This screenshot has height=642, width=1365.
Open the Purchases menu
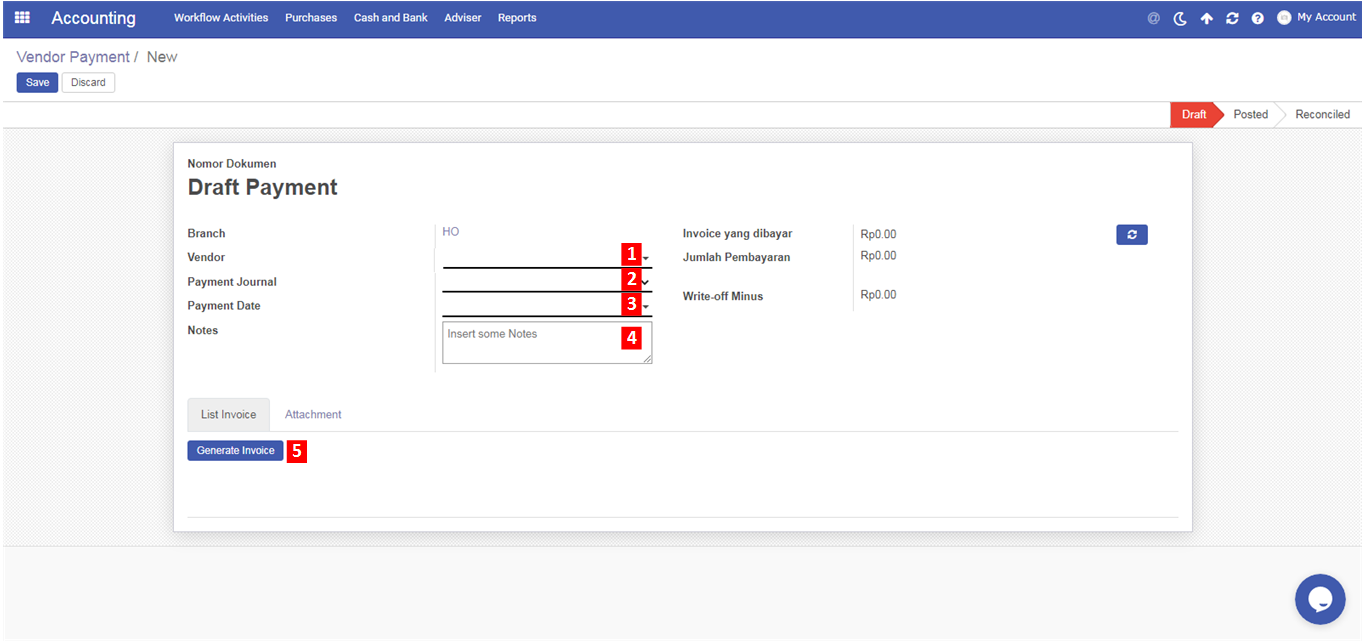point(310,18)
